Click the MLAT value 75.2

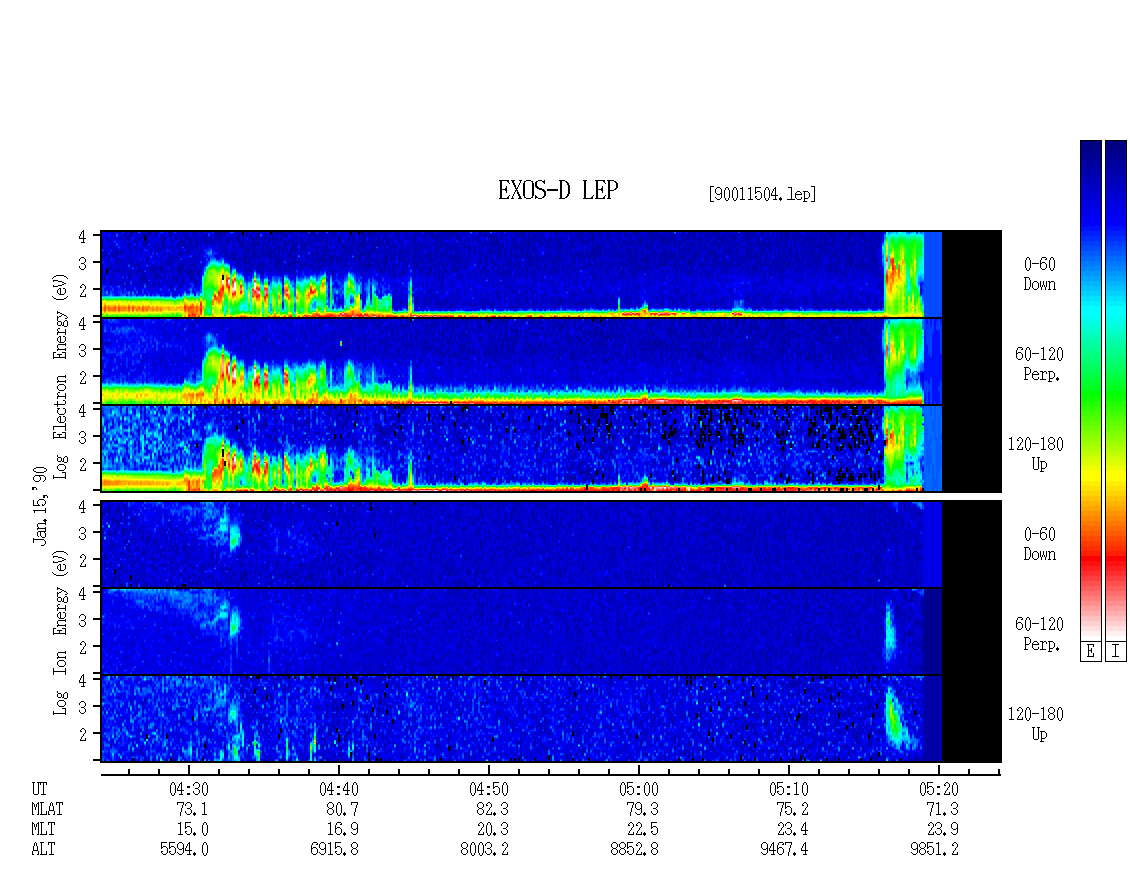(x=792, y=809)
